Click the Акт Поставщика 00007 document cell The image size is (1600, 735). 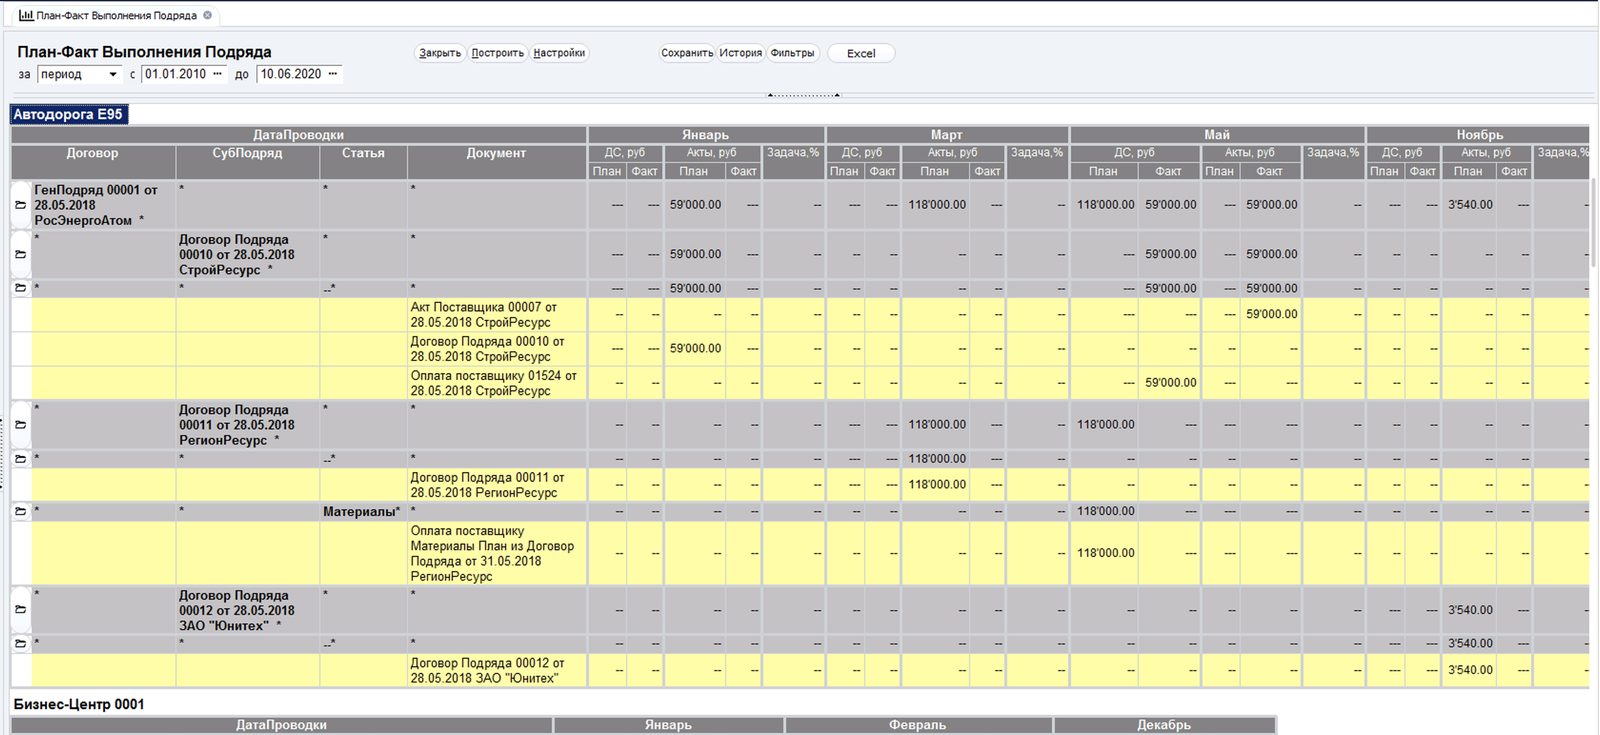497,315
